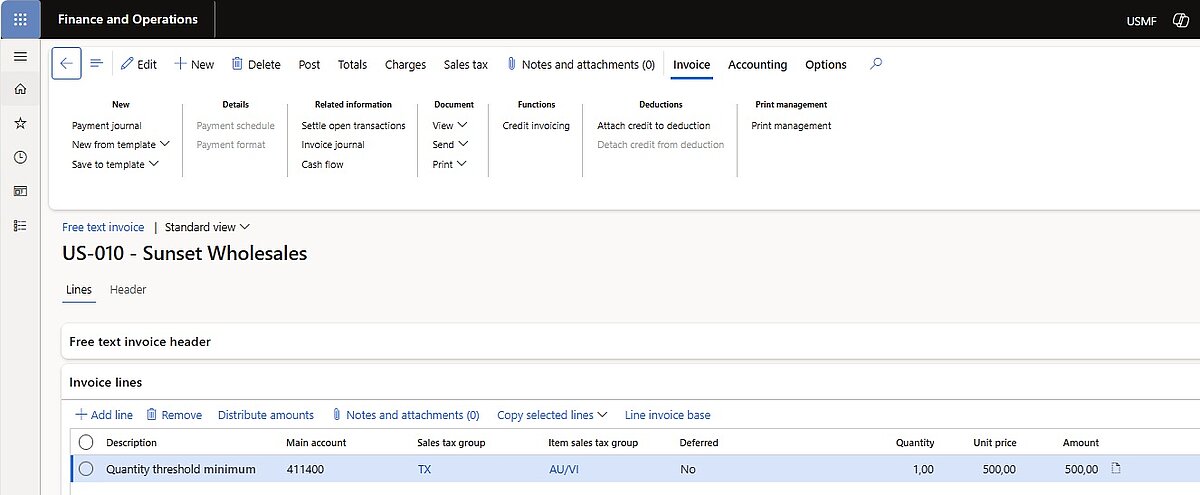The width and height of the screenshot is (1200, 495).
Task: Open invoice lines Notes and attachments (0)
Action: coord(406,415)
